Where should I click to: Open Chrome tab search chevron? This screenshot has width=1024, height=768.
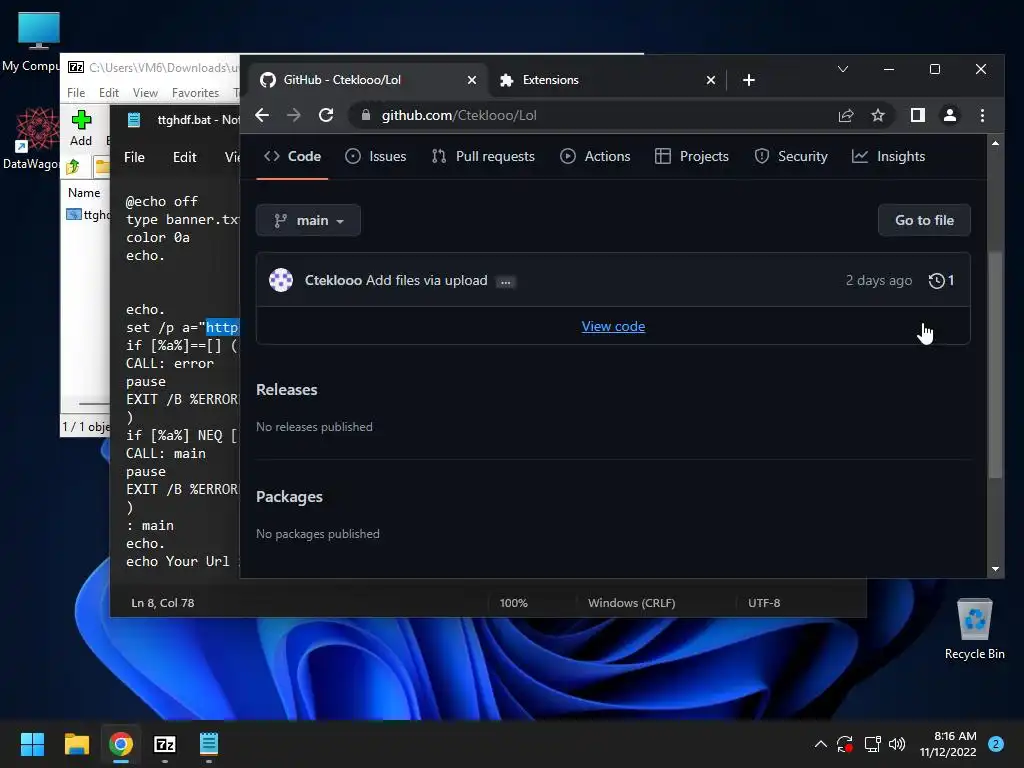[843, 69]
